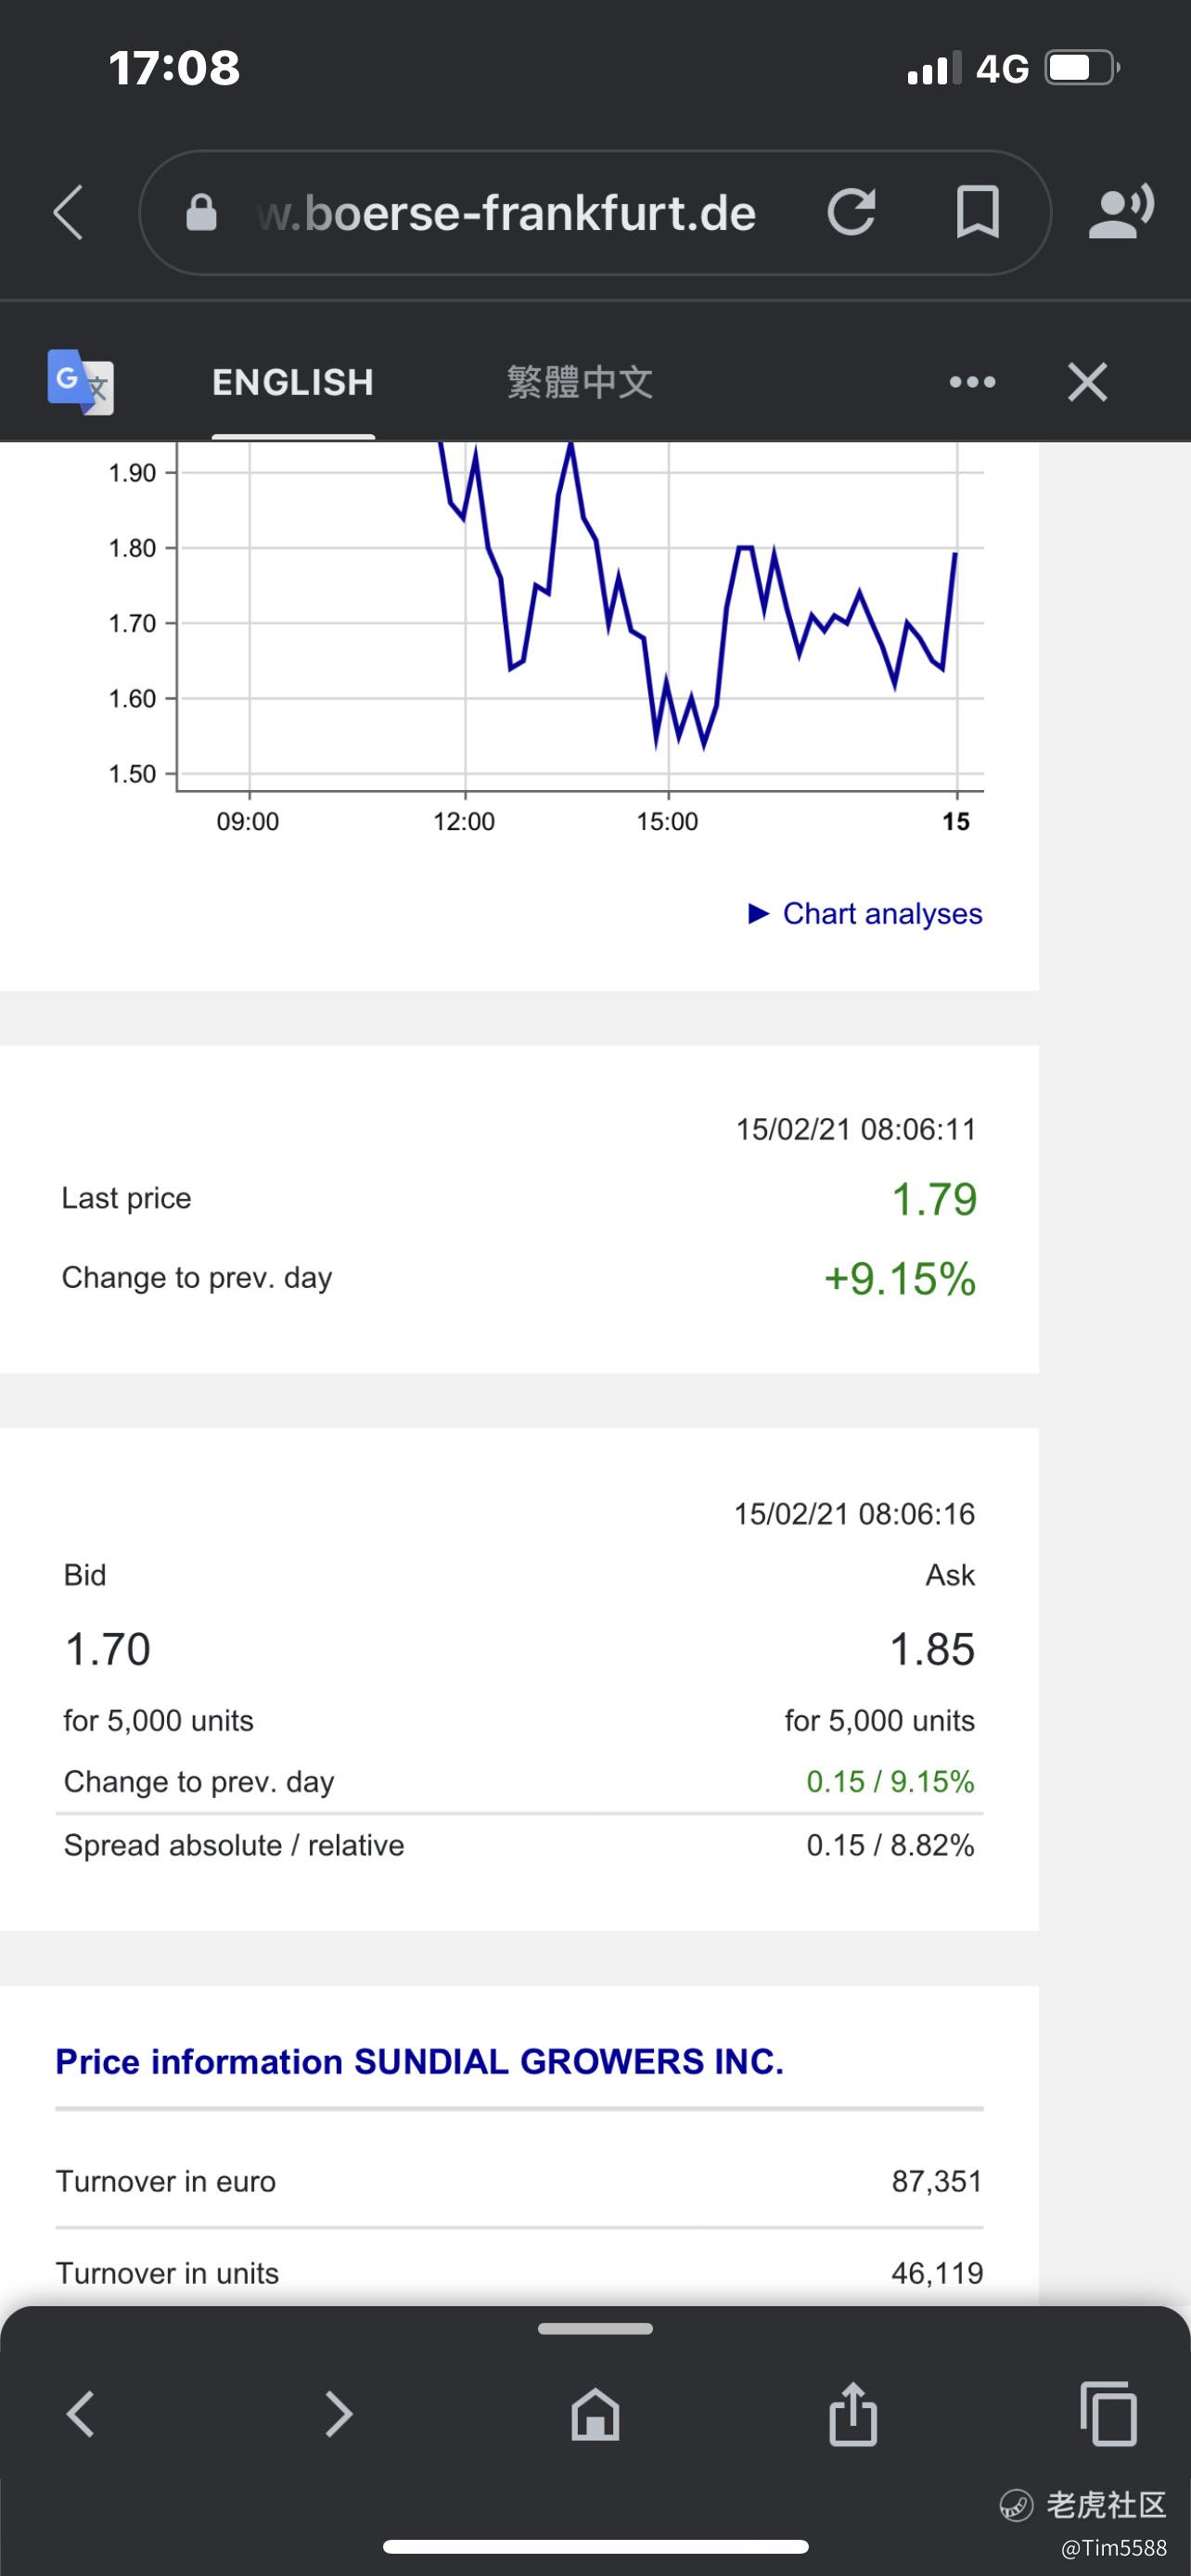Open the tabs overview icon

point(1109,2414)
